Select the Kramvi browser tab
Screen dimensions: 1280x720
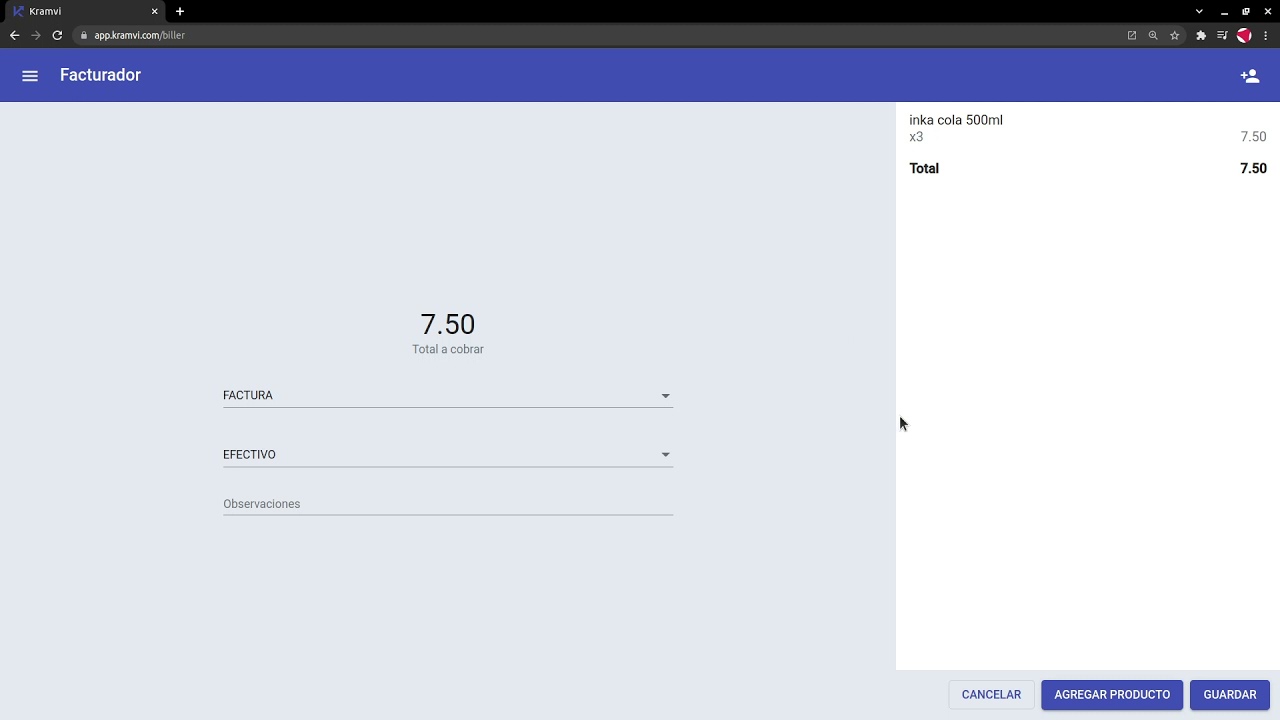(85, 11)
